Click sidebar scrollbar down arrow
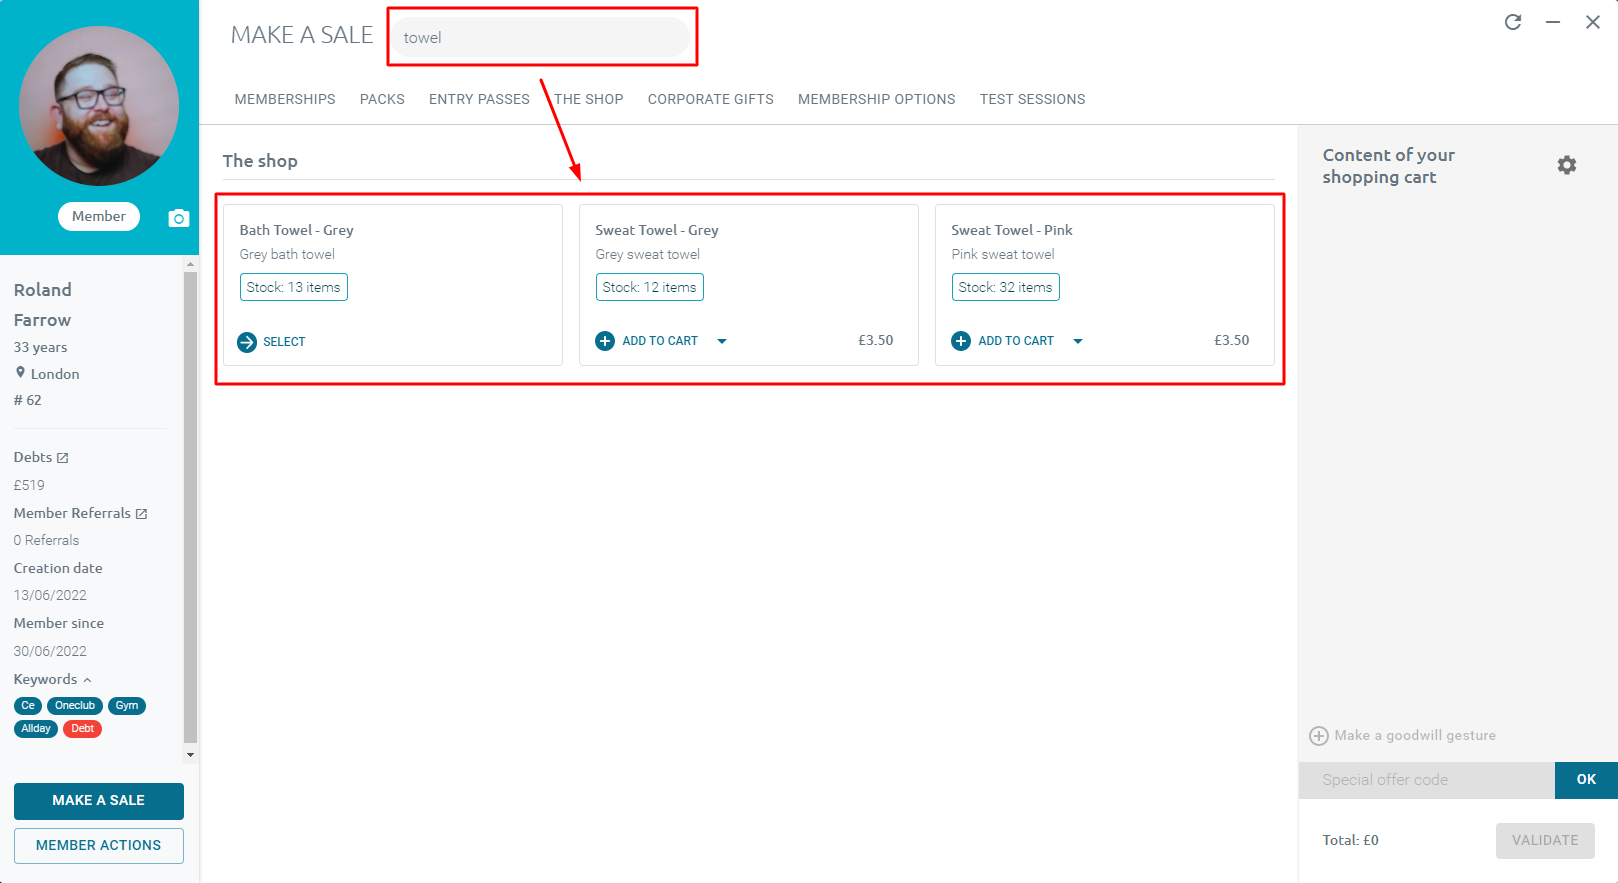The image size is (1618, 883). [x=190, y=755]
